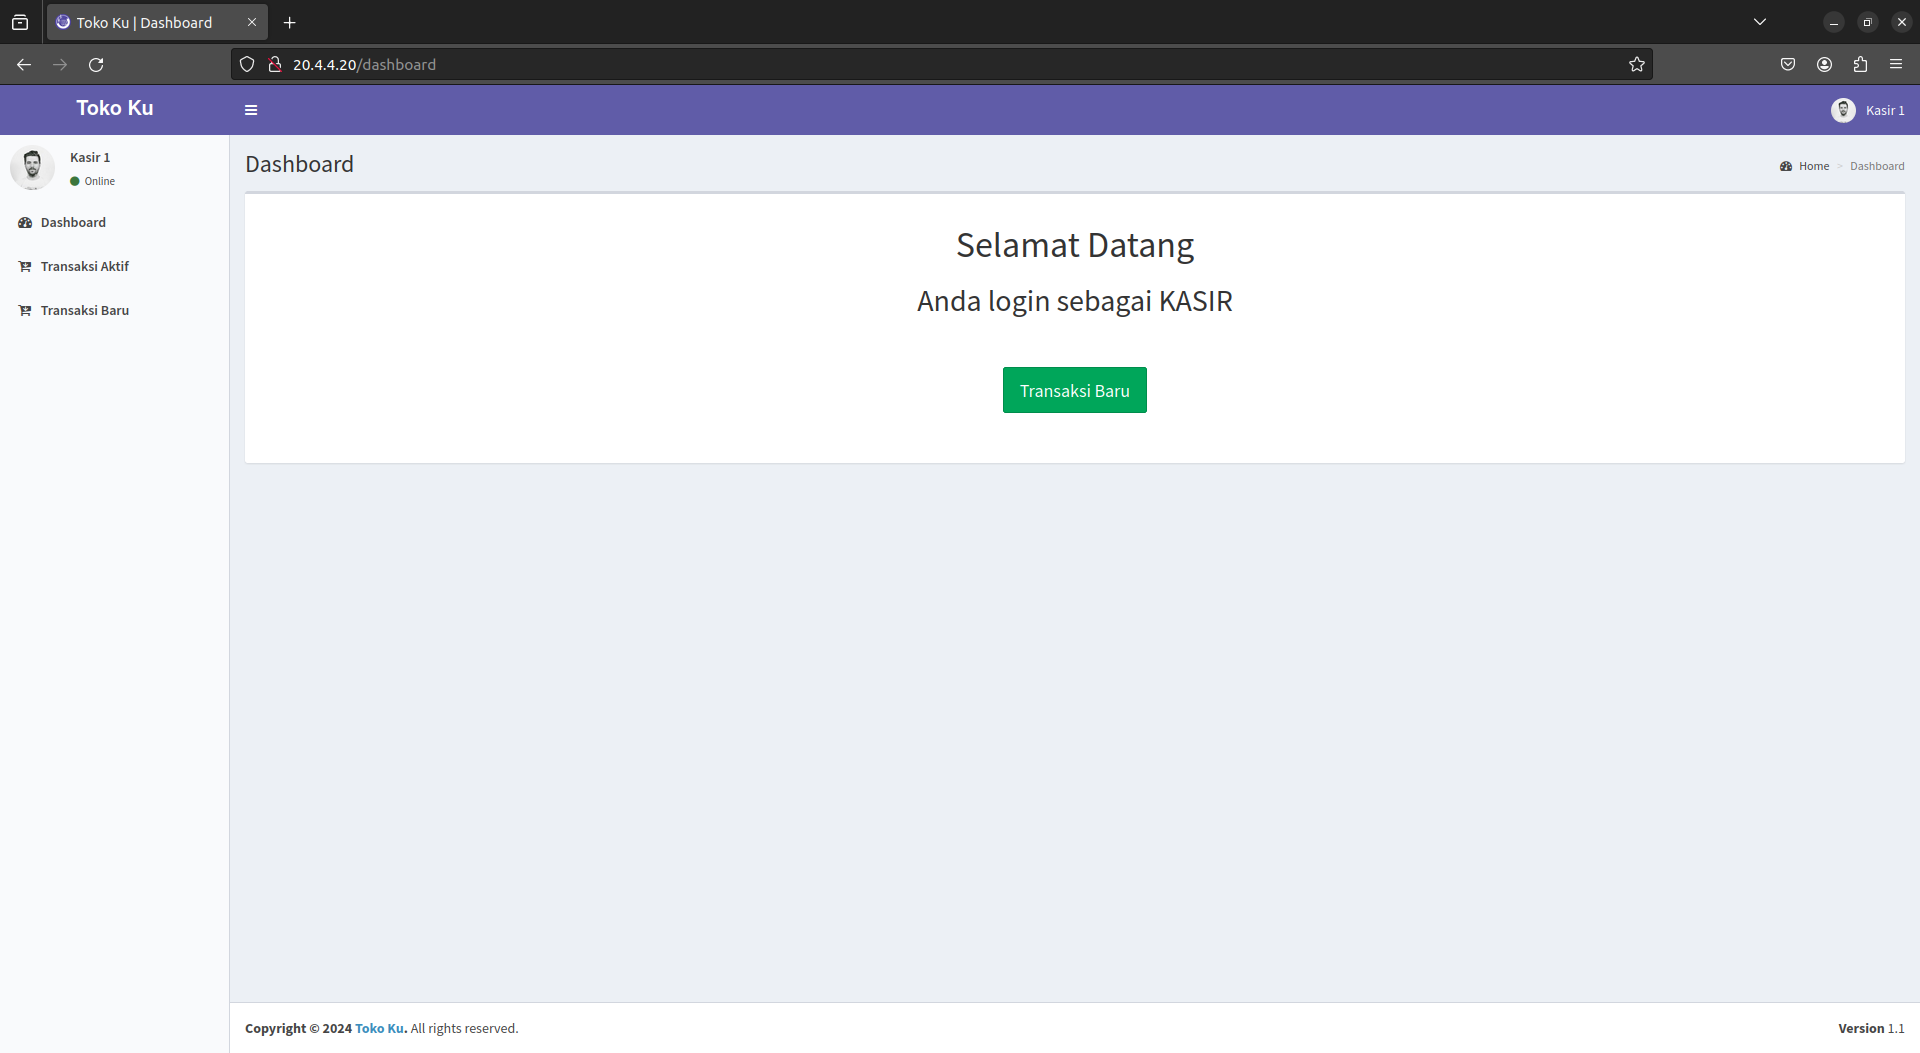Click the recent browsing tab overview icon
This screenshot has height=1053, width=1920.
20,22
